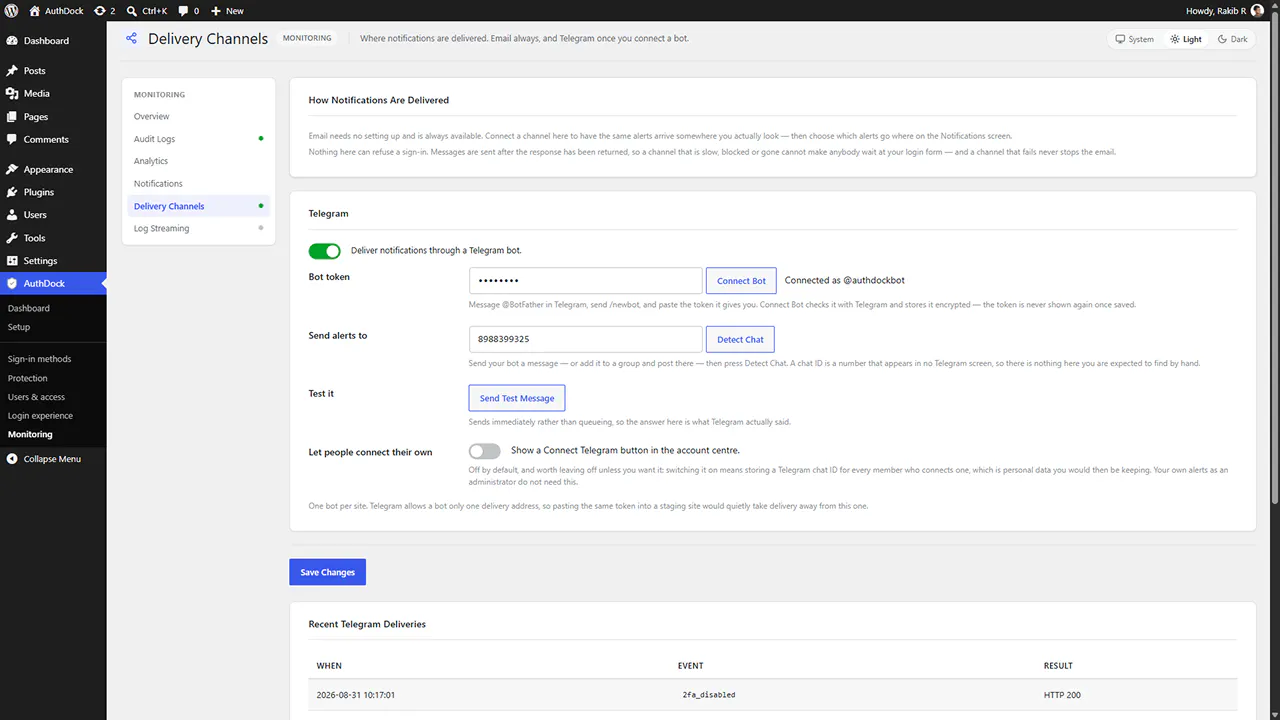The height and width of the screenshot is (720, 1280).
Task: Click the WHEN column header
Action: pyautogui.click(x=329, y=666)
